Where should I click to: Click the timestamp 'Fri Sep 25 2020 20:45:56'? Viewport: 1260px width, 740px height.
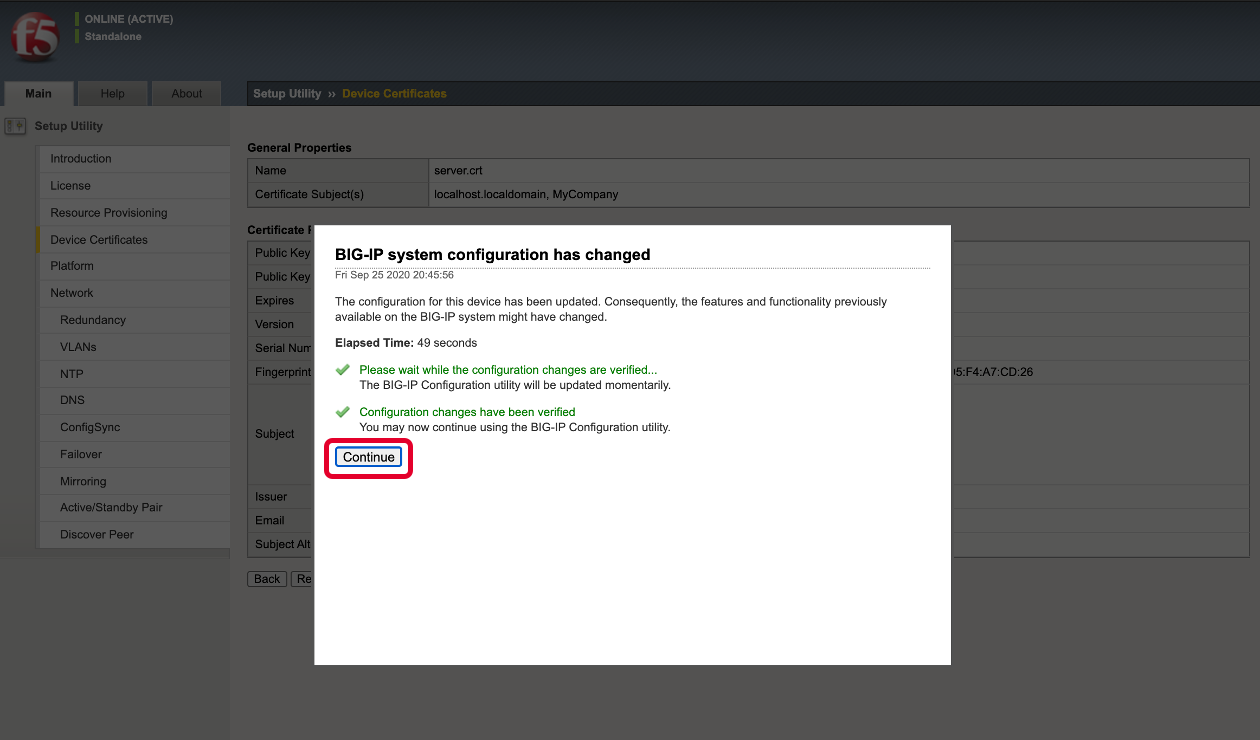pyautogui.click(x=394, y=274)
